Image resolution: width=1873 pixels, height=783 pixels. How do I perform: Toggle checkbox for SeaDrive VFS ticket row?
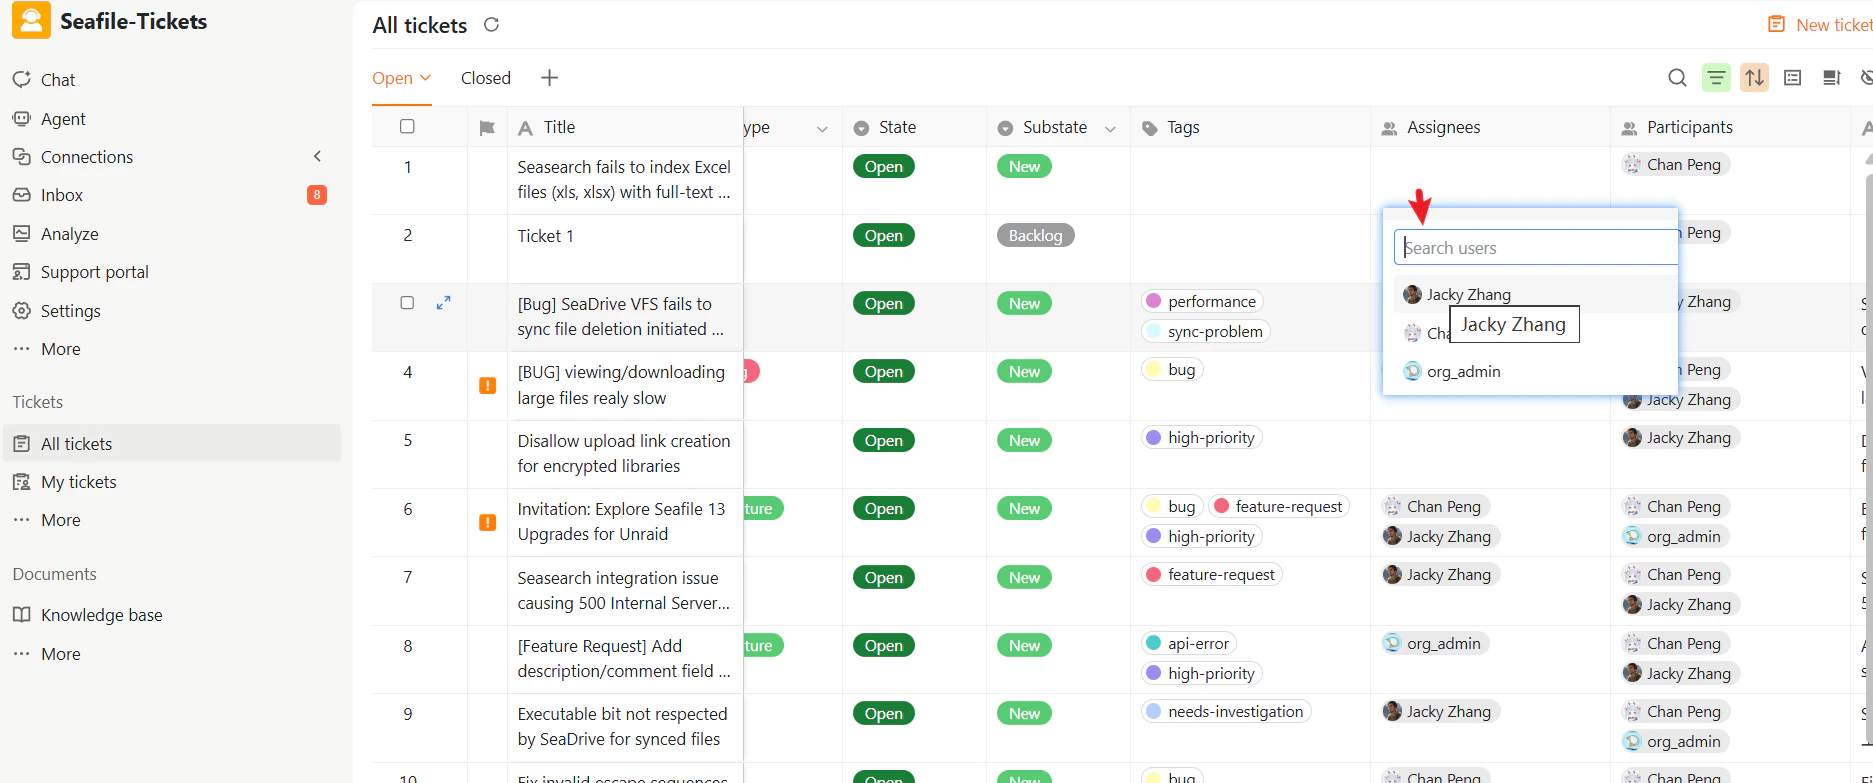[x=407, y=302]
